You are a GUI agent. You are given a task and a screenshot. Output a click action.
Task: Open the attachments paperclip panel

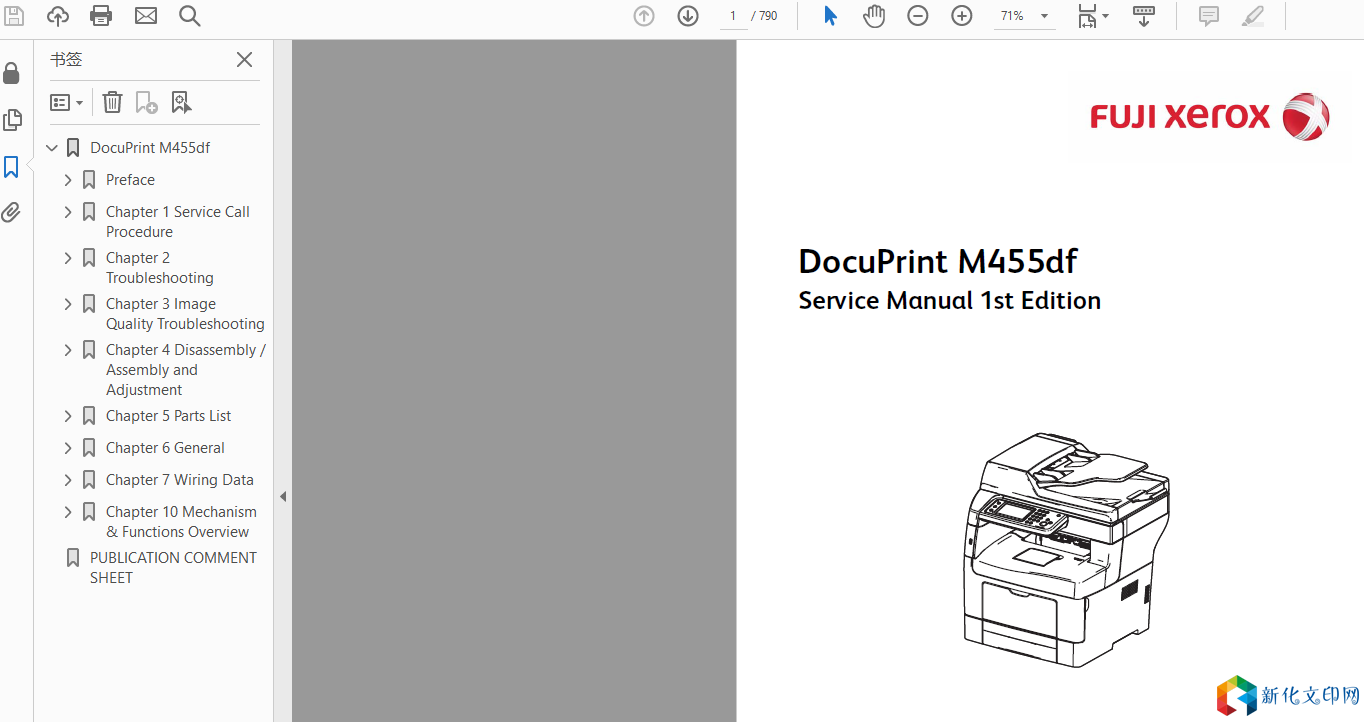(11, 212)
